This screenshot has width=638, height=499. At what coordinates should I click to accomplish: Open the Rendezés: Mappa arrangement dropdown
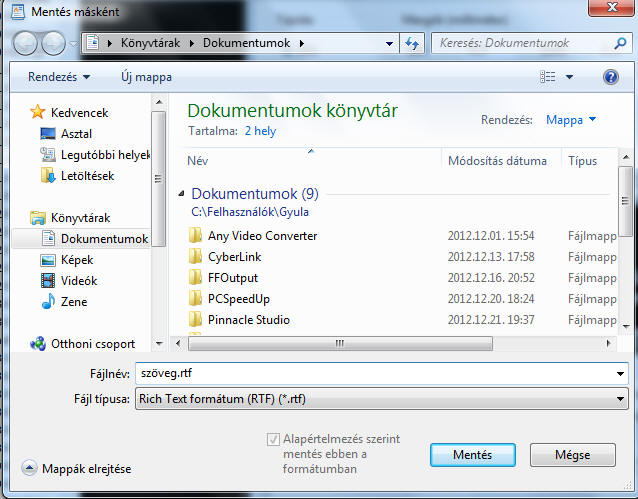click(x=570, y=120)
